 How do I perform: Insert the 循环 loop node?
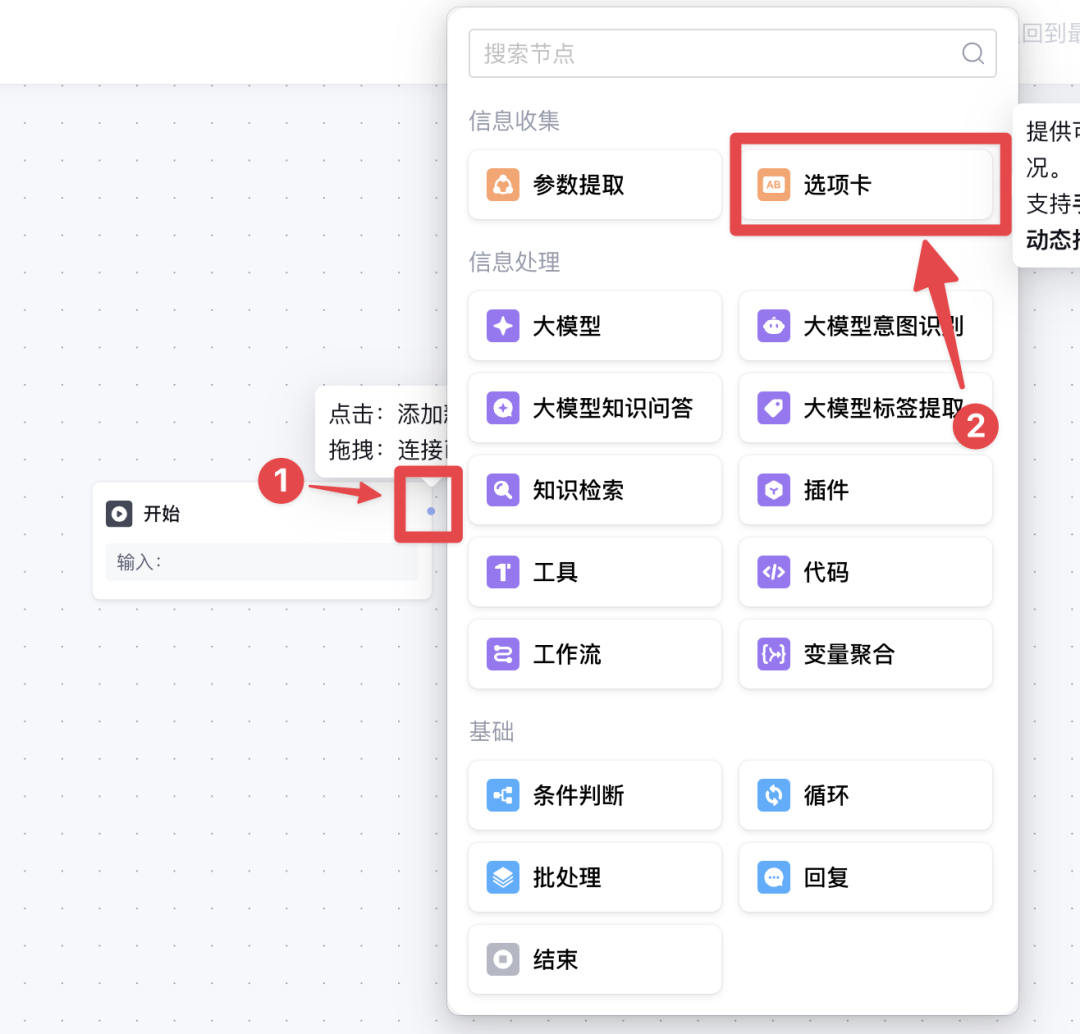point(865,795)
